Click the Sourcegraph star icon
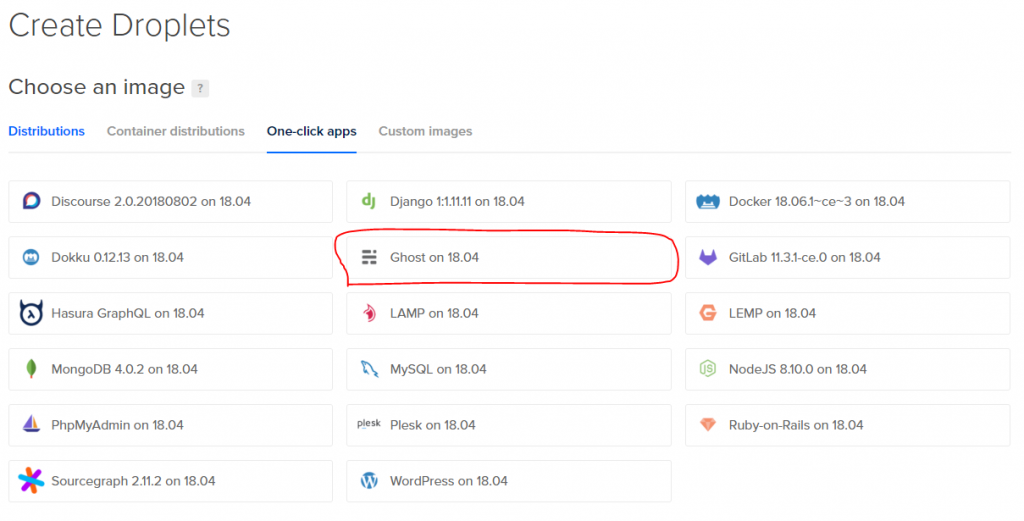 coord(31,481)
